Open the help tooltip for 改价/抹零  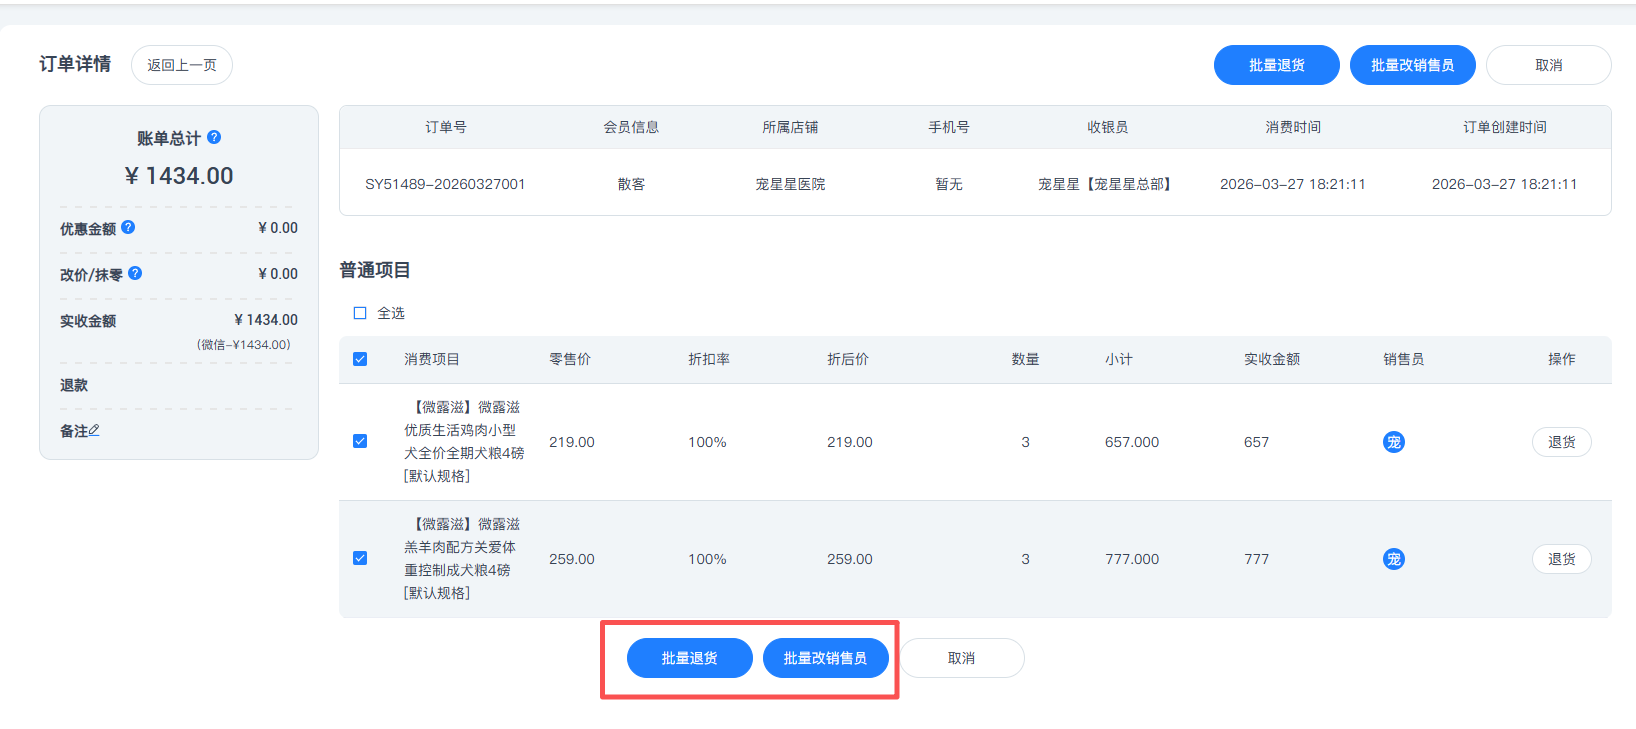[135, 273]
